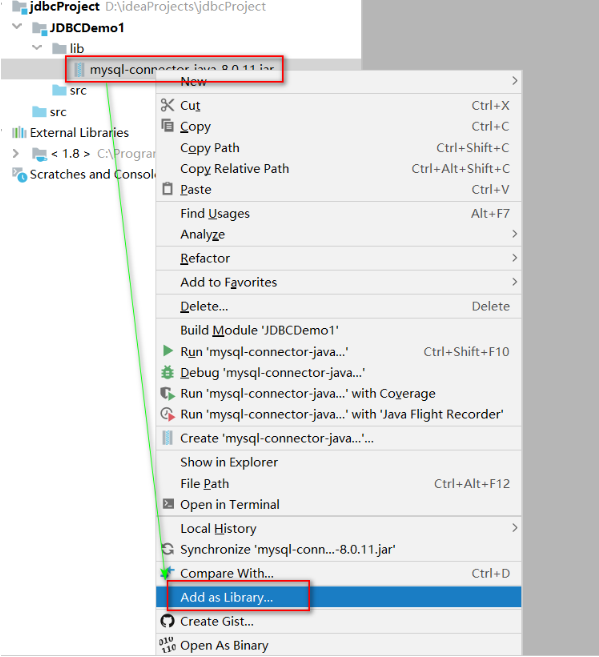The image size is (599, 657).
Task: Click the Run with Coverage shield icon
Action: (x=168, y=393)
